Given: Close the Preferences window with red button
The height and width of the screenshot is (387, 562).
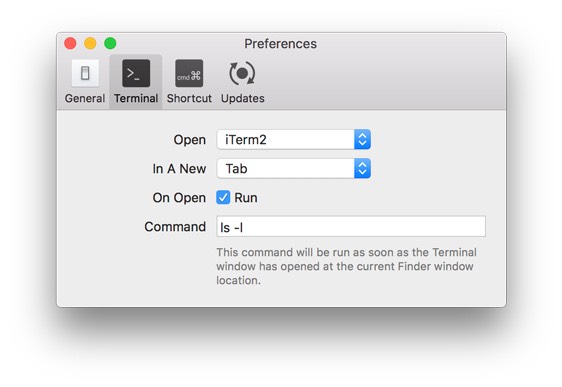Looking at the screenshot, I should click(70, 43).
